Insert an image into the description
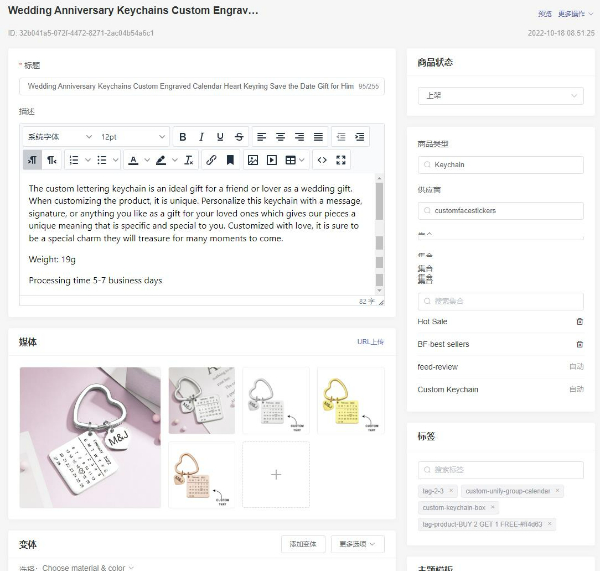The image size is (600, 571). (x=253, y=160)
